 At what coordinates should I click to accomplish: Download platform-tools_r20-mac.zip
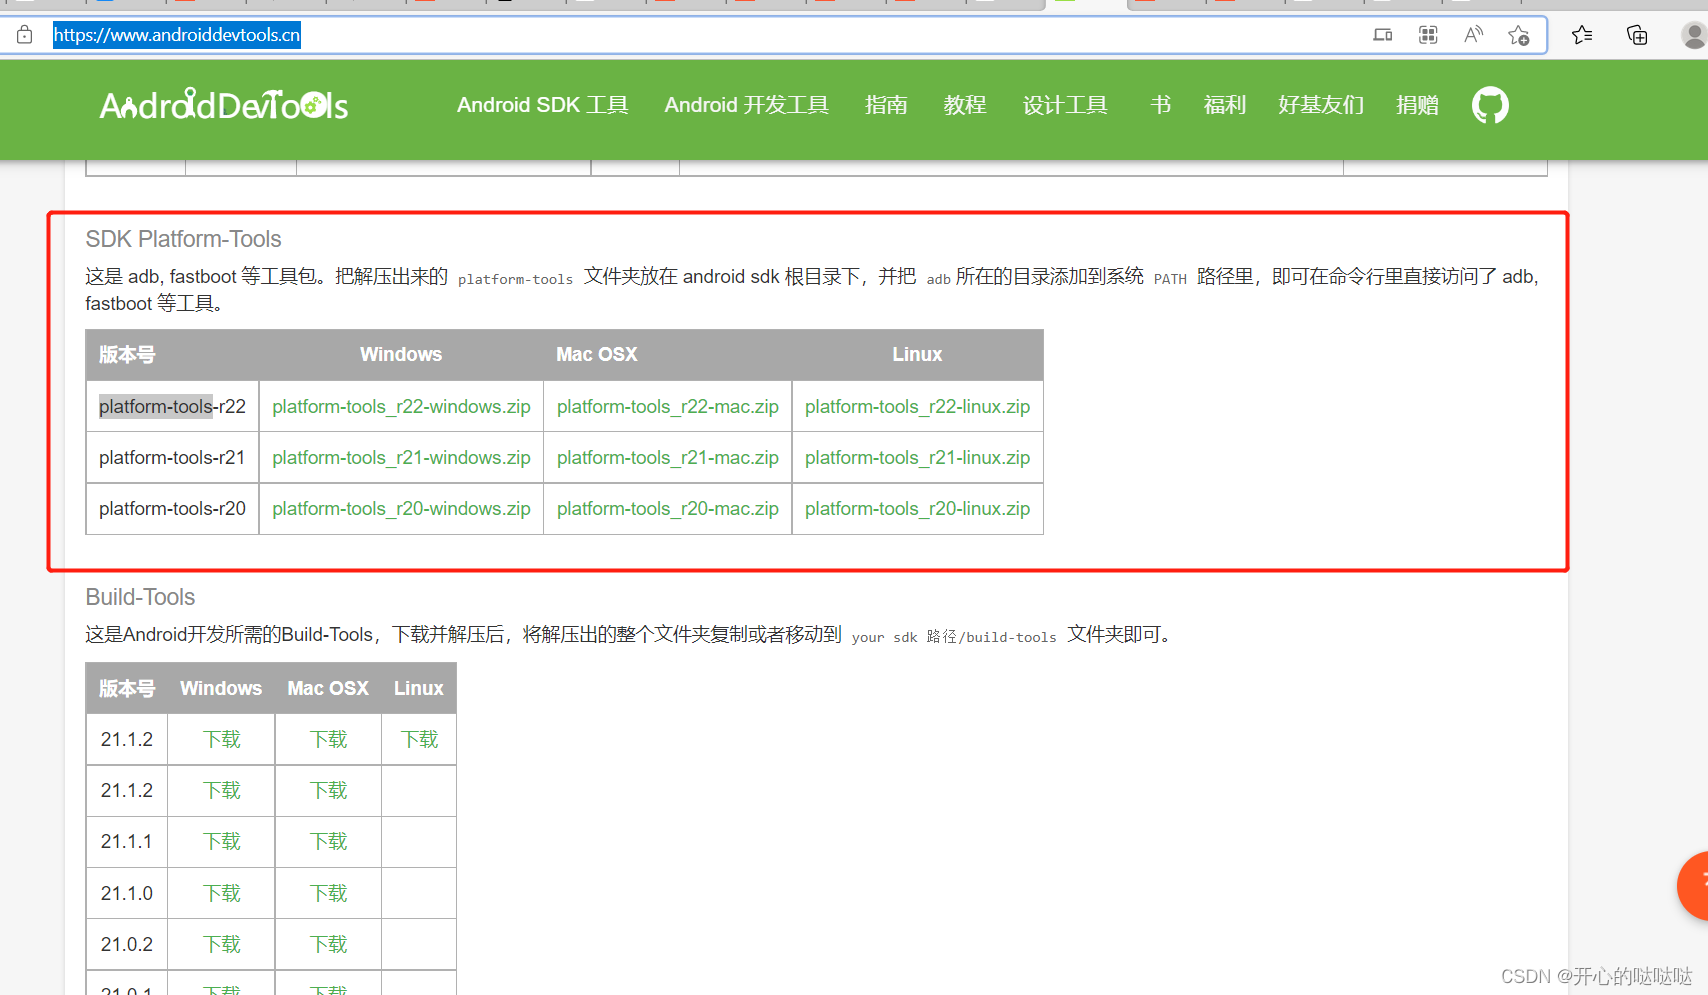668,509
